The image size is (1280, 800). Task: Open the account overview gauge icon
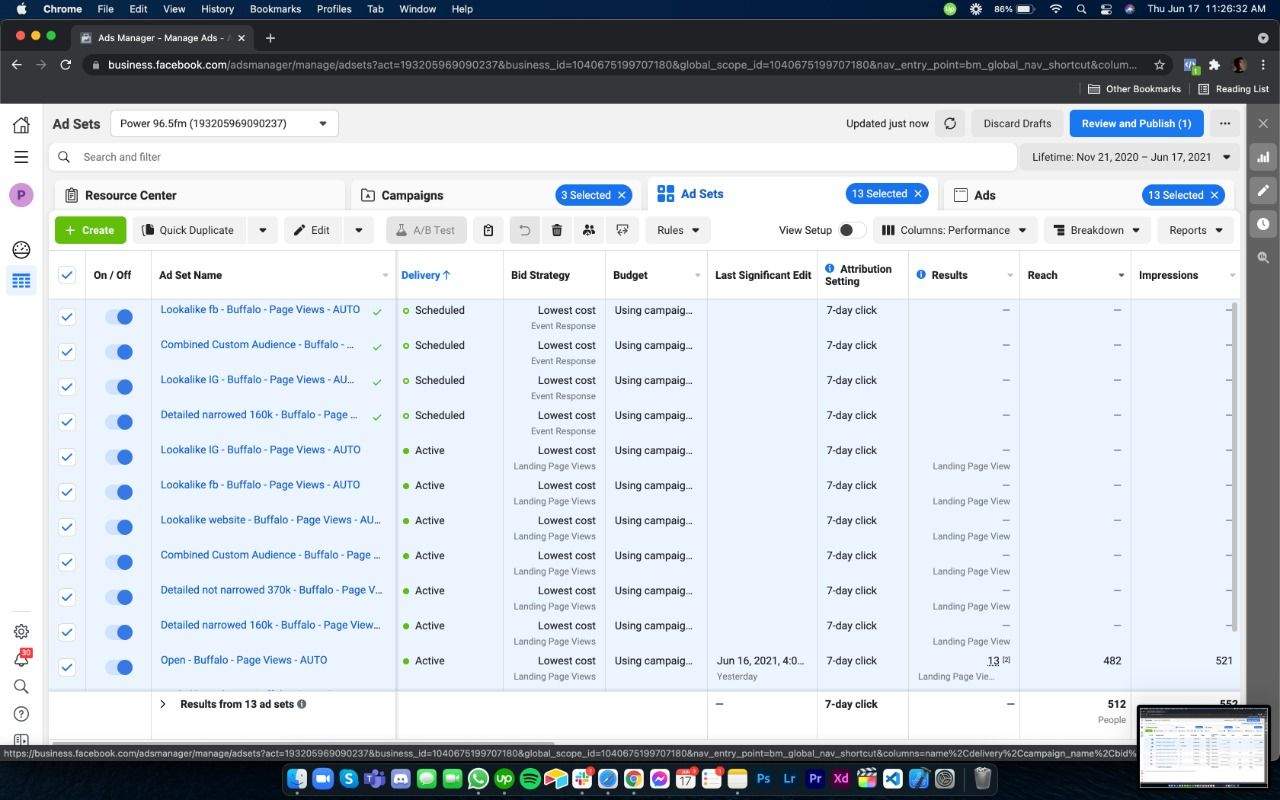coord(20,250)
